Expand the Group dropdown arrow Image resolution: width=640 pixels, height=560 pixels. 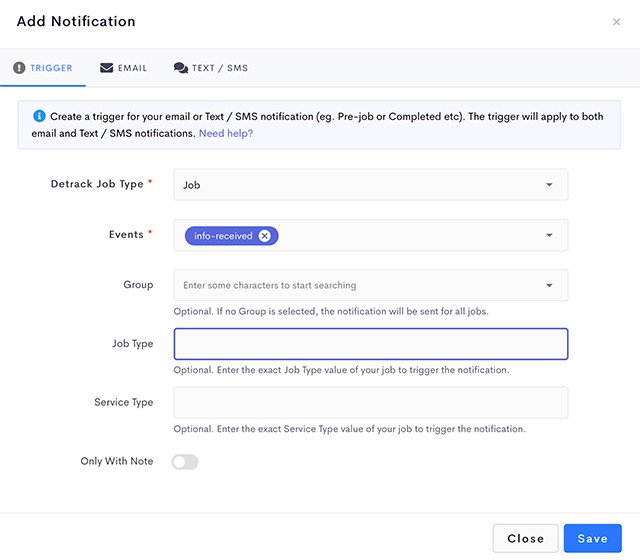pyautogui.click(x=549, y=285)
